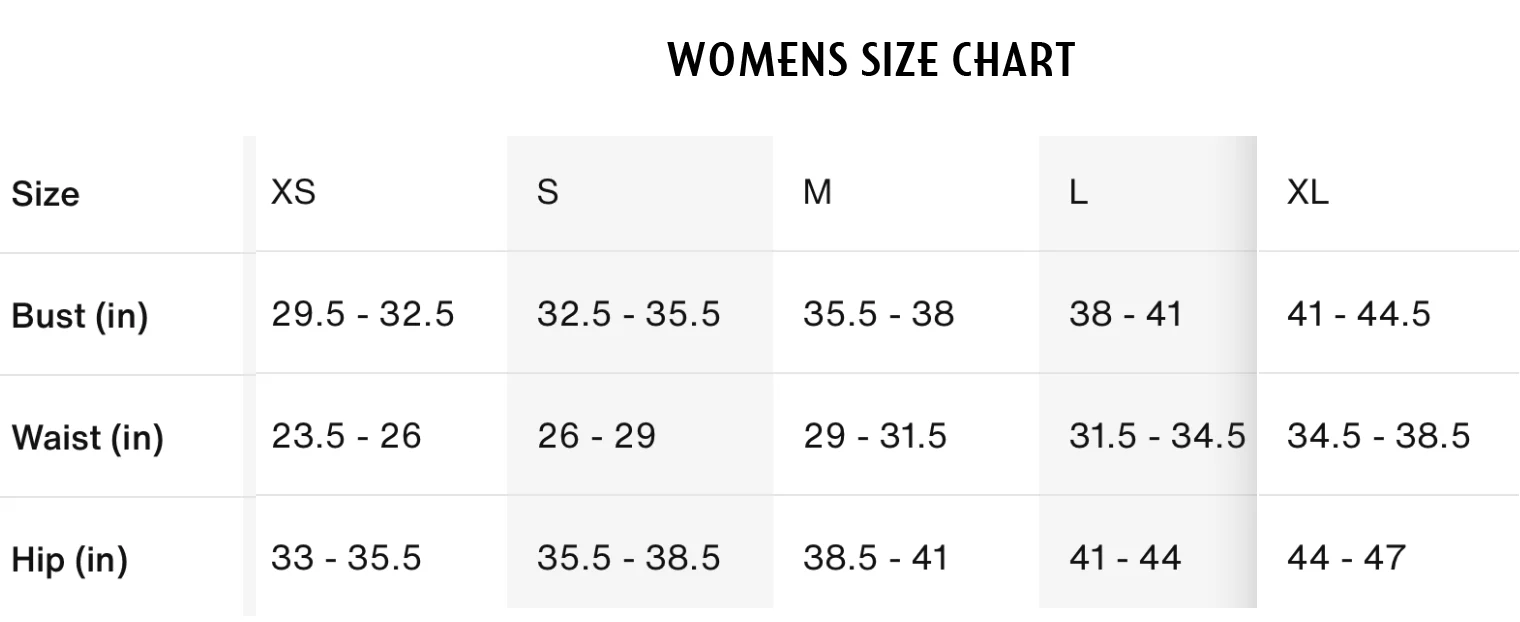1520x622 pixels.
Task: Select the M size column header
Action: click(x=817, y=192)
